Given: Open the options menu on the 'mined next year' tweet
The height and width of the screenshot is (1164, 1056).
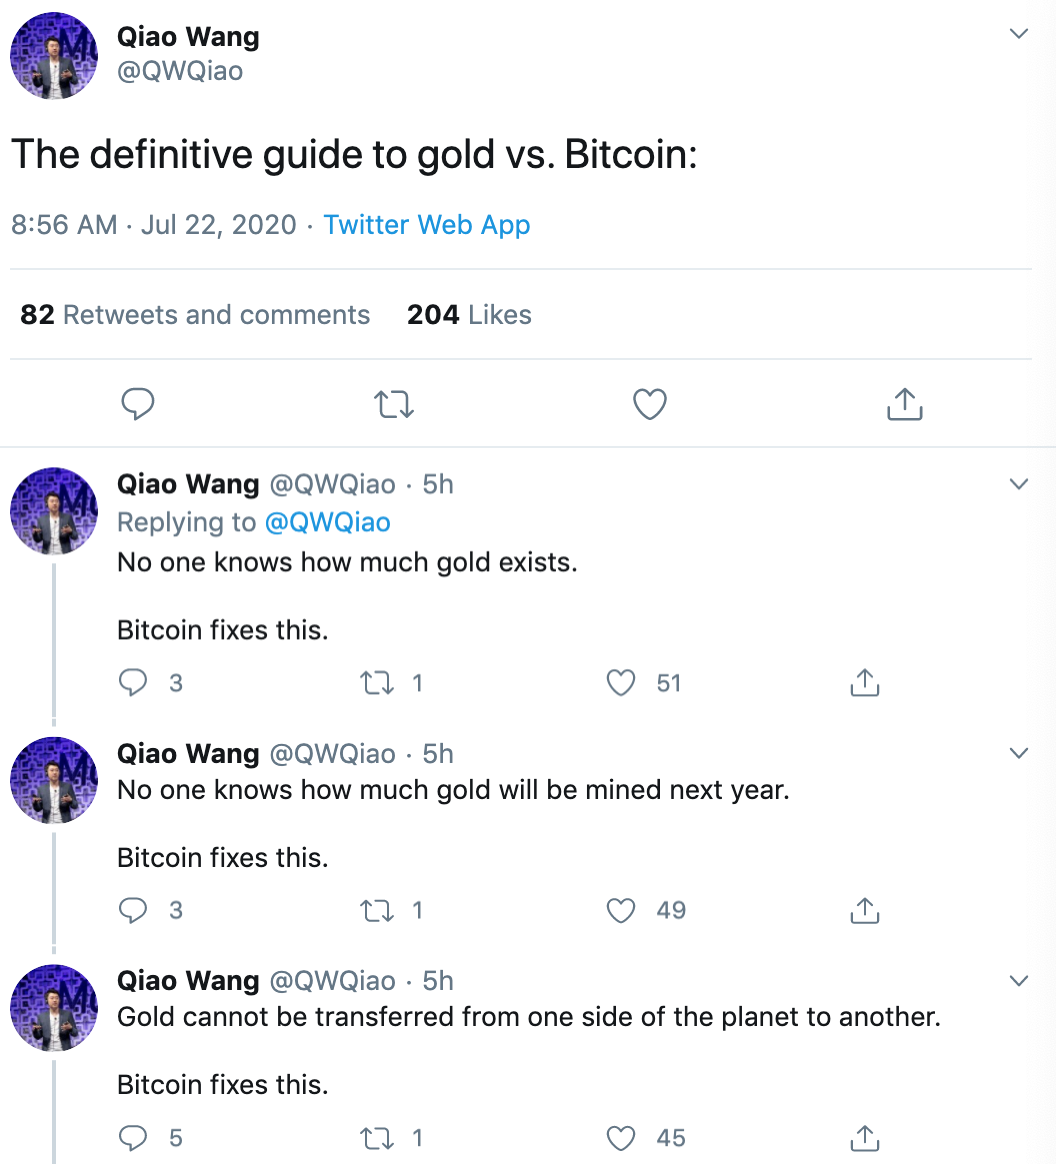Looking at the screenshot, I should click(x=1019, y=753).
